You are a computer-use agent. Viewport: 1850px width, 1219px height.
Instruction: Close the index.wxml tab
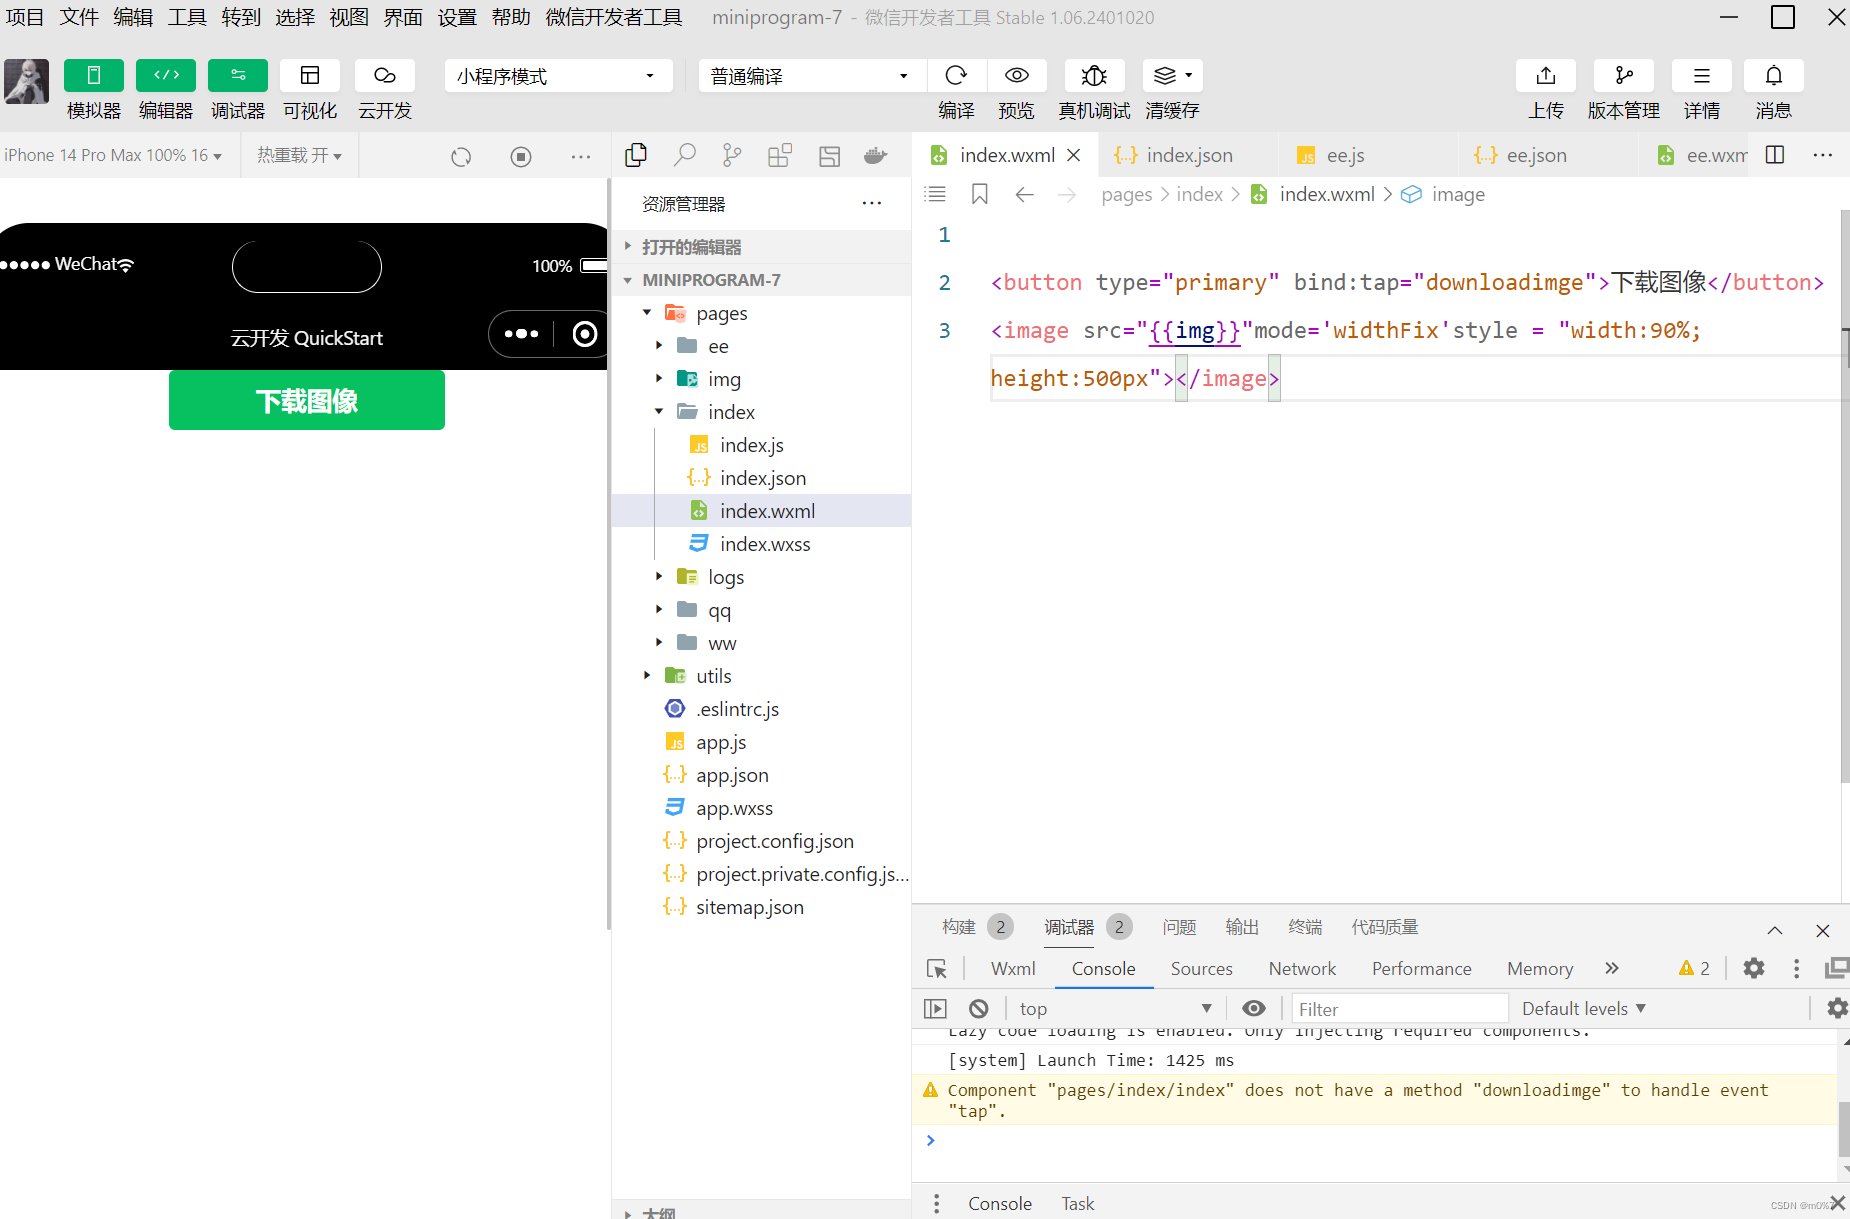pyautogui.click(x=1074, y=155)
